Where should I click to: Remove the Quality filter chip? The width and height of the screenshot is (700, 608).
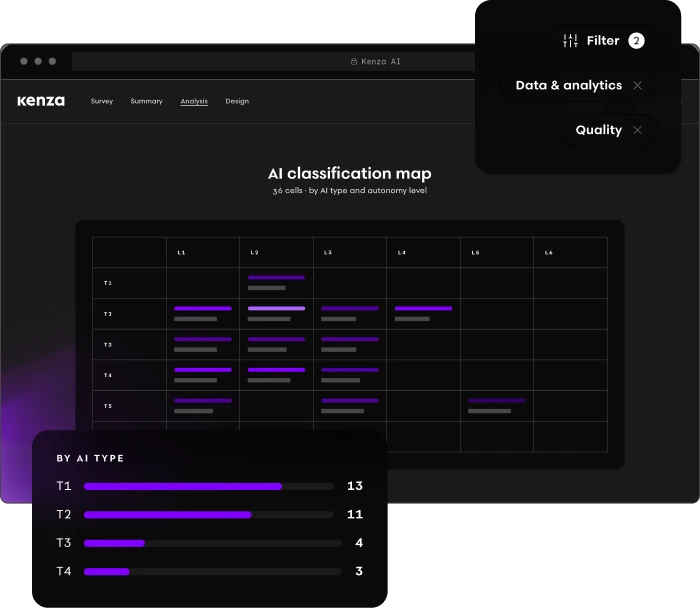[x=638, y=130]
